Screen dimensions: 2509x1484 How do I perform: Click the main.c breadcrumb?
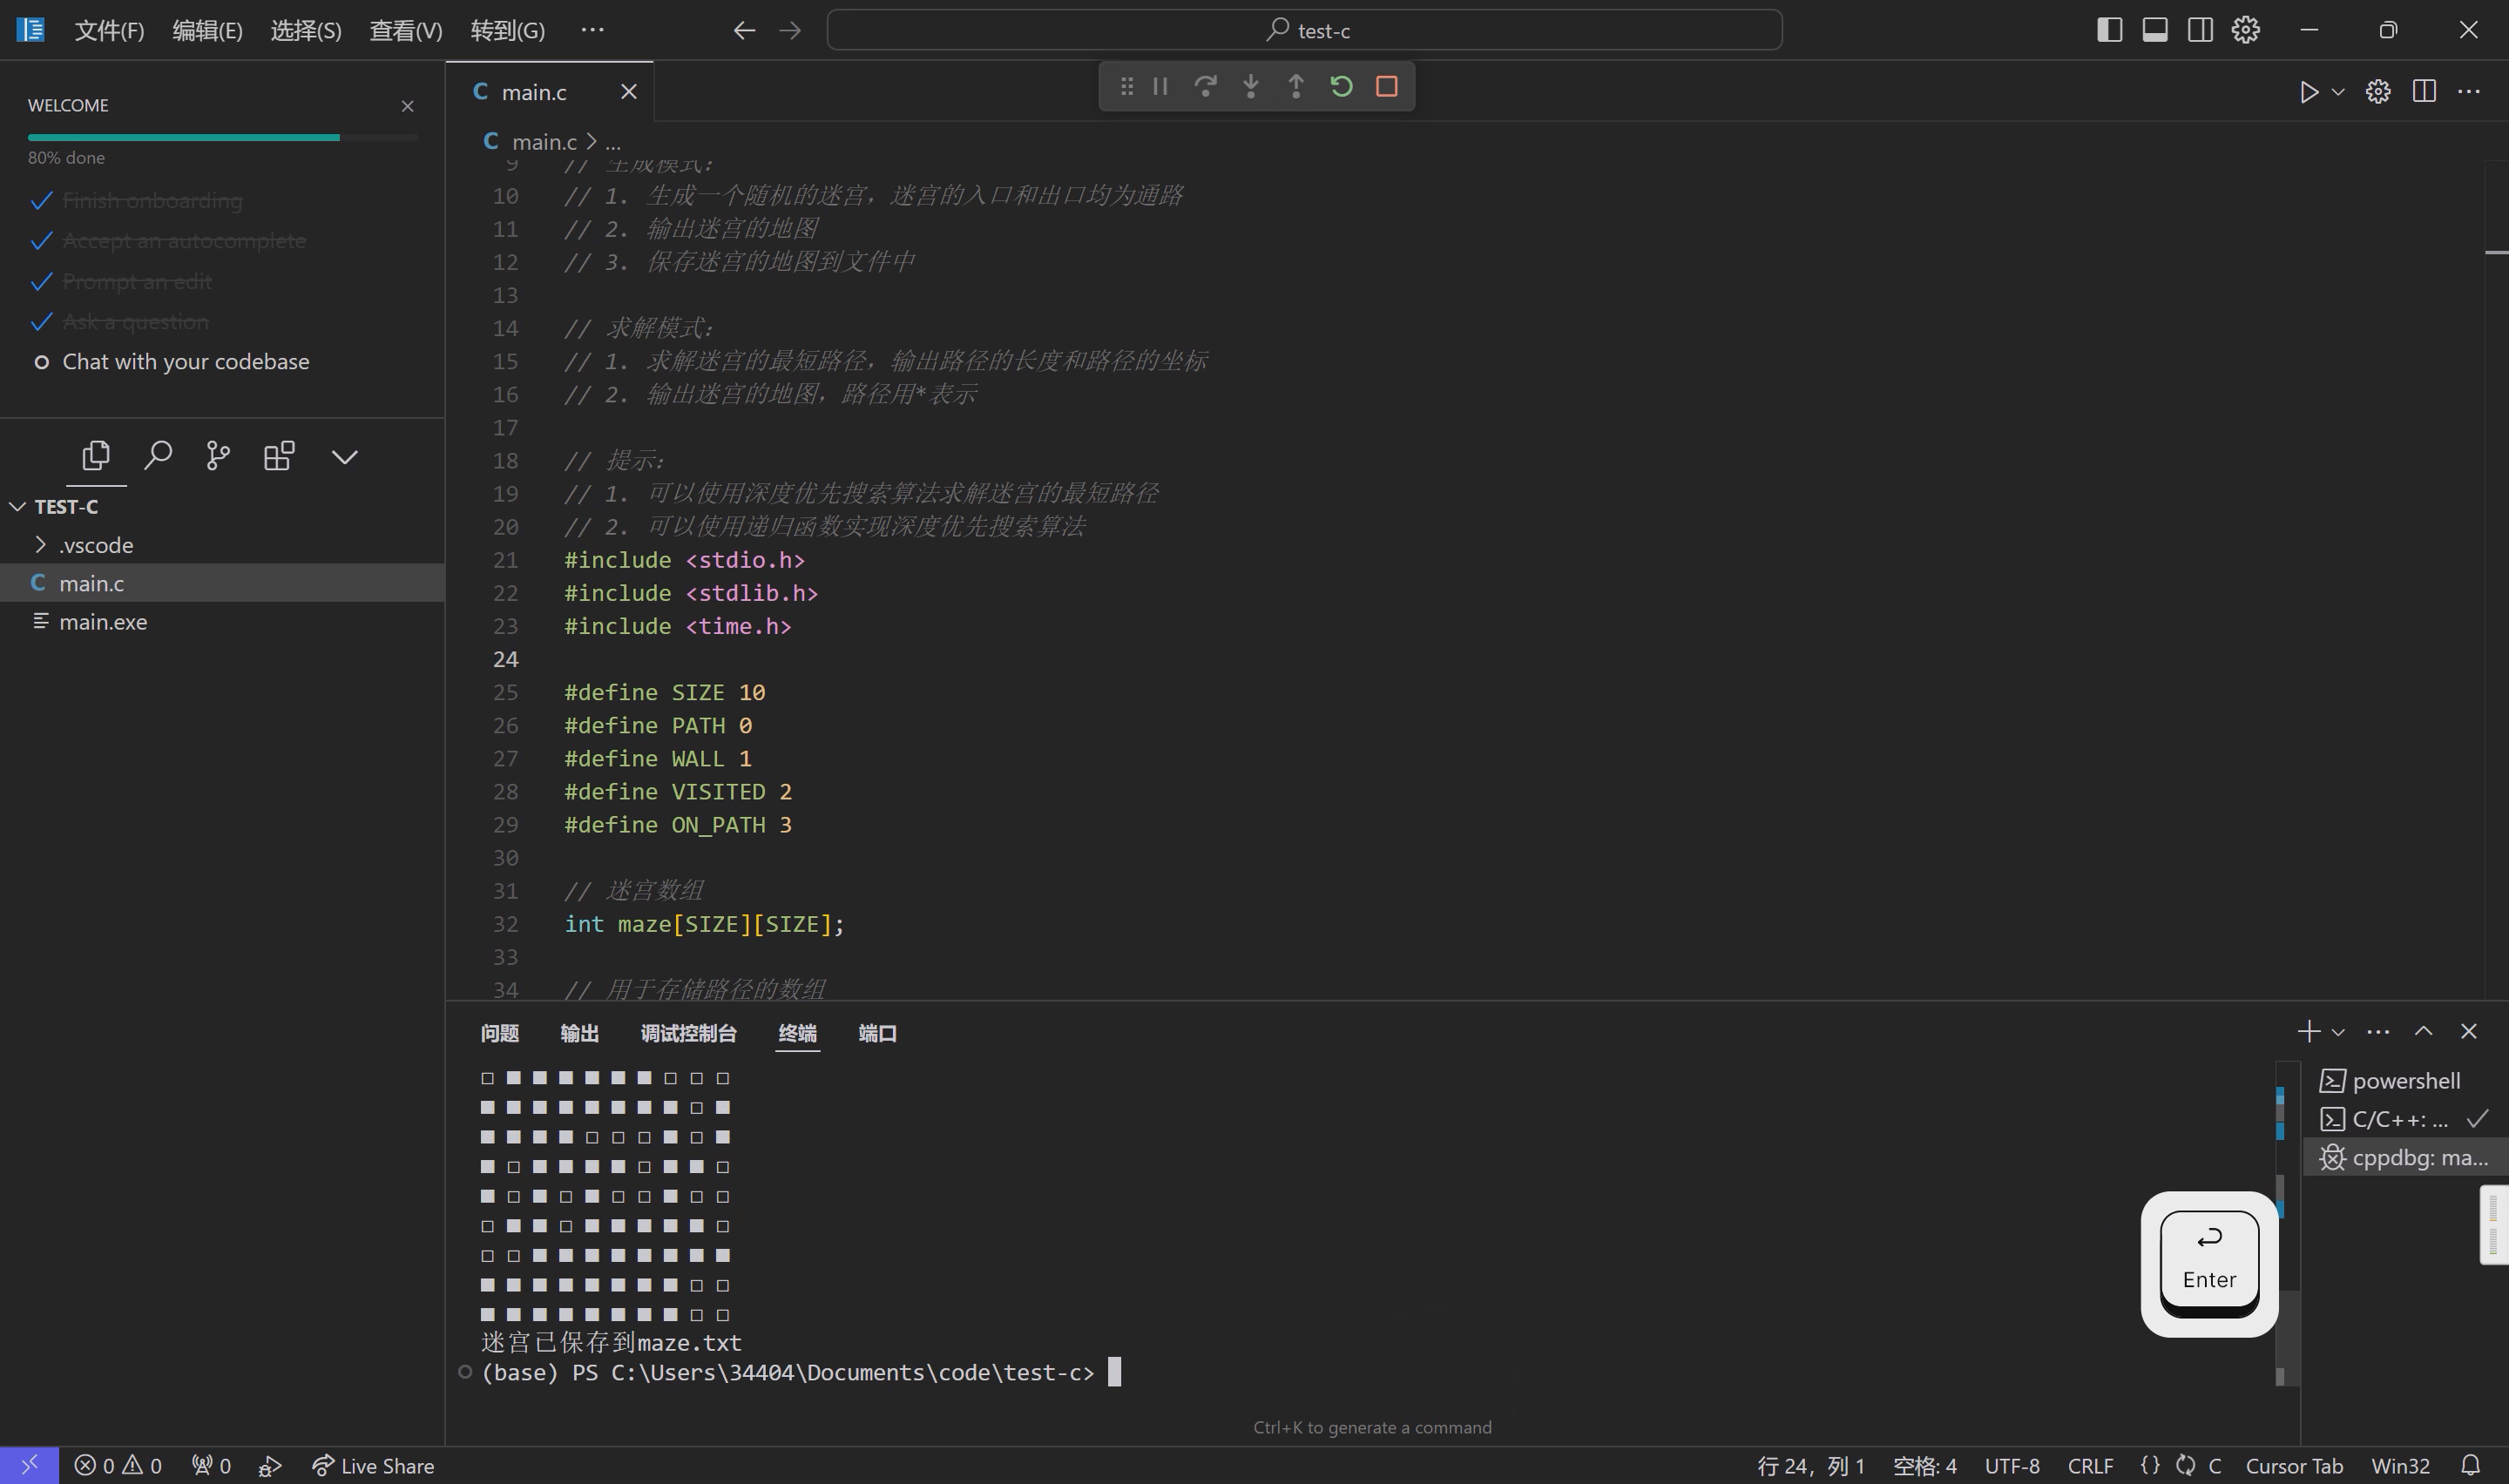tap(544, 142)
